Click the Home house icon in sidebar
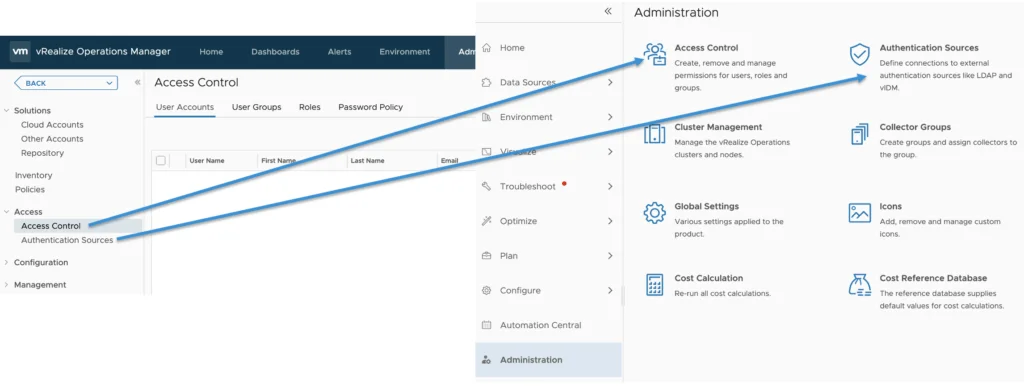Image resolution: width=1024 pixels, height=392 pixels. click(486, 48)
